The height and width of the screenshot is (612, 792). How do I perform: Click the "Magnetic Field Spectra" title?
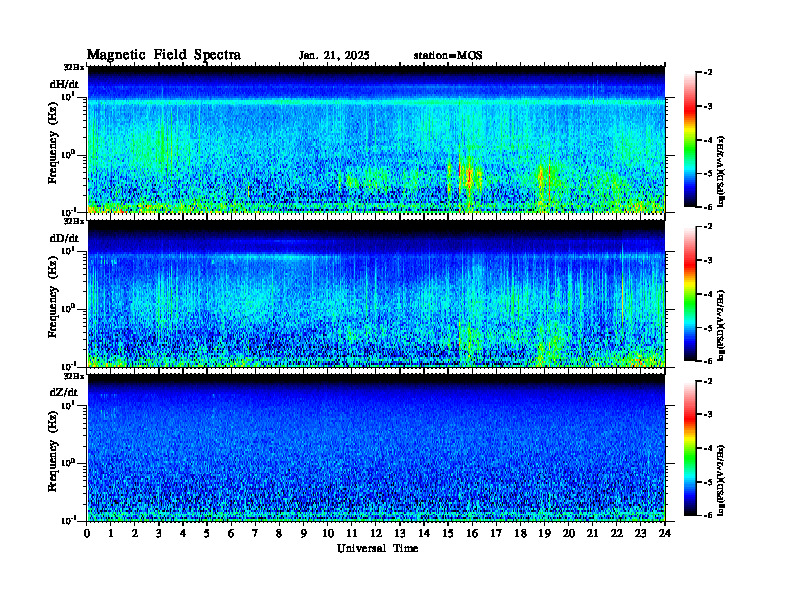164,55
